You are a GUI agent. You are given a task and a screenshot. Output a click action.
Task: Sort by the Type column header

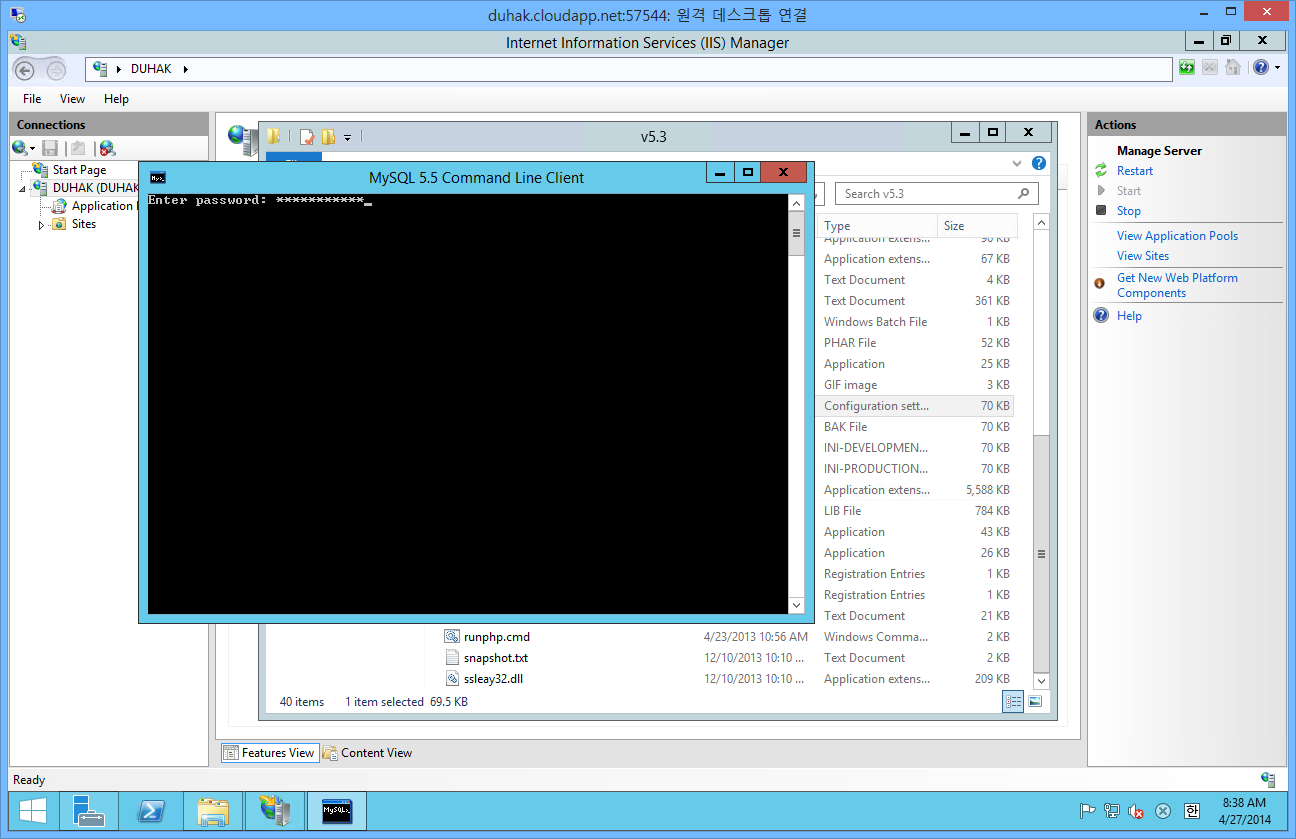point(877,226)
